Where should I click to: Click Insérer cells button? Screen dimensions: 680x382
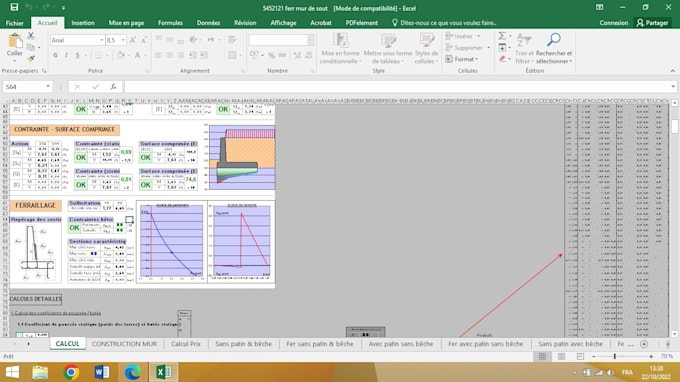click(463, 36)
